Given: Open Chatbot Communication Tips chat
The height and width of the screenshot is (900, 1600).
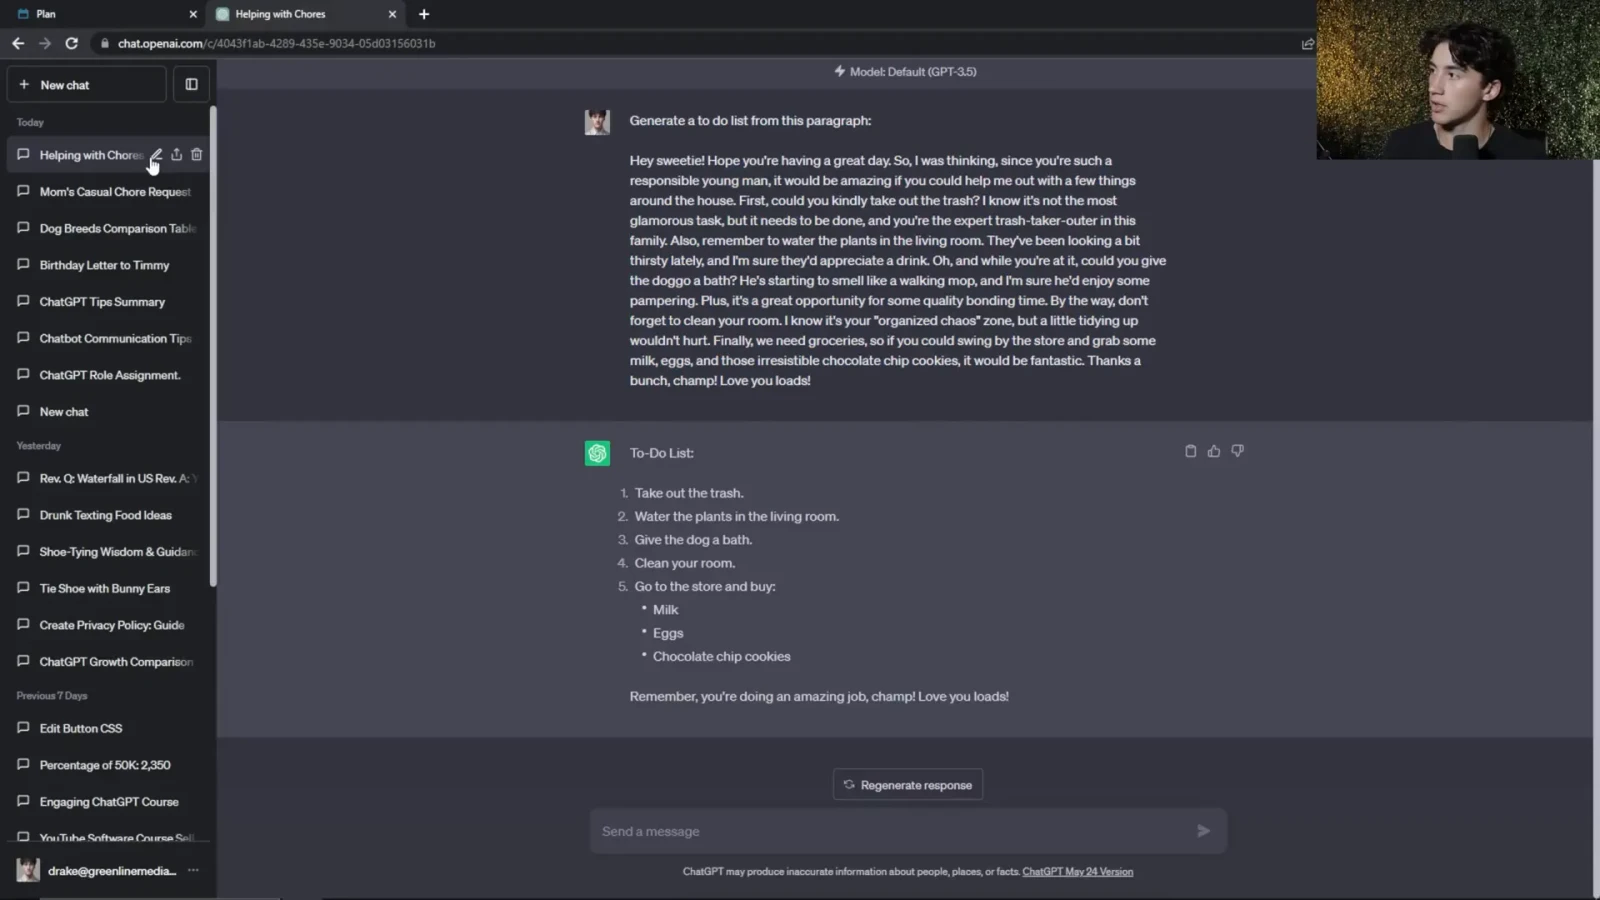Looking at the screenshot, I should click(x=108, y=339).
